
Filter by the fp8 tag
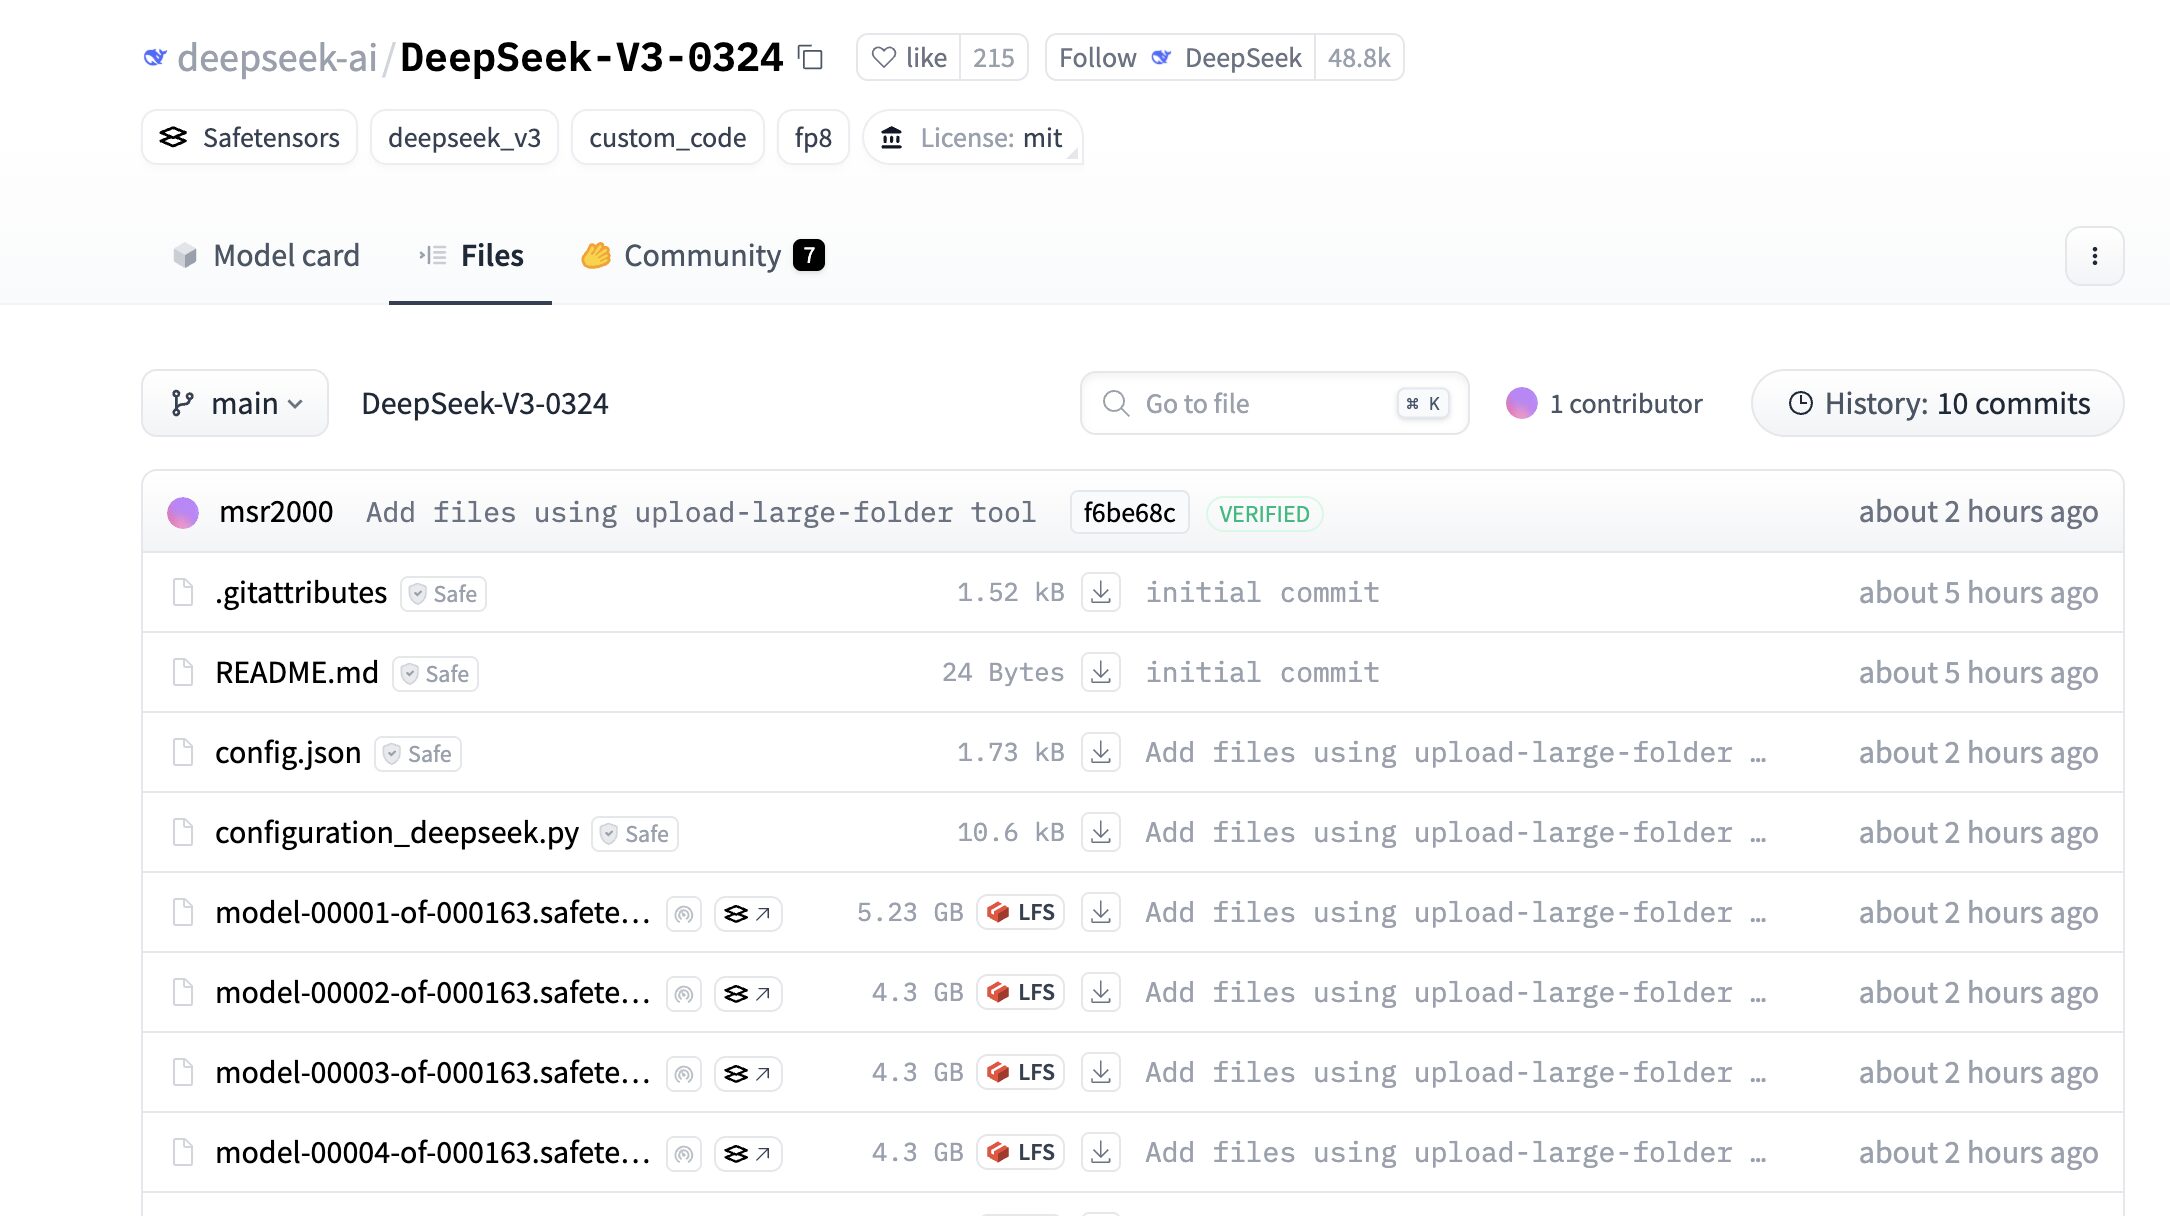coord(813,138)
